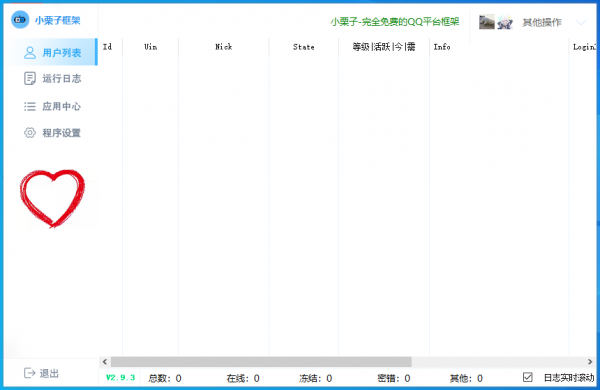
Task: Click the 用户列表 person icon
Action: 30,52
